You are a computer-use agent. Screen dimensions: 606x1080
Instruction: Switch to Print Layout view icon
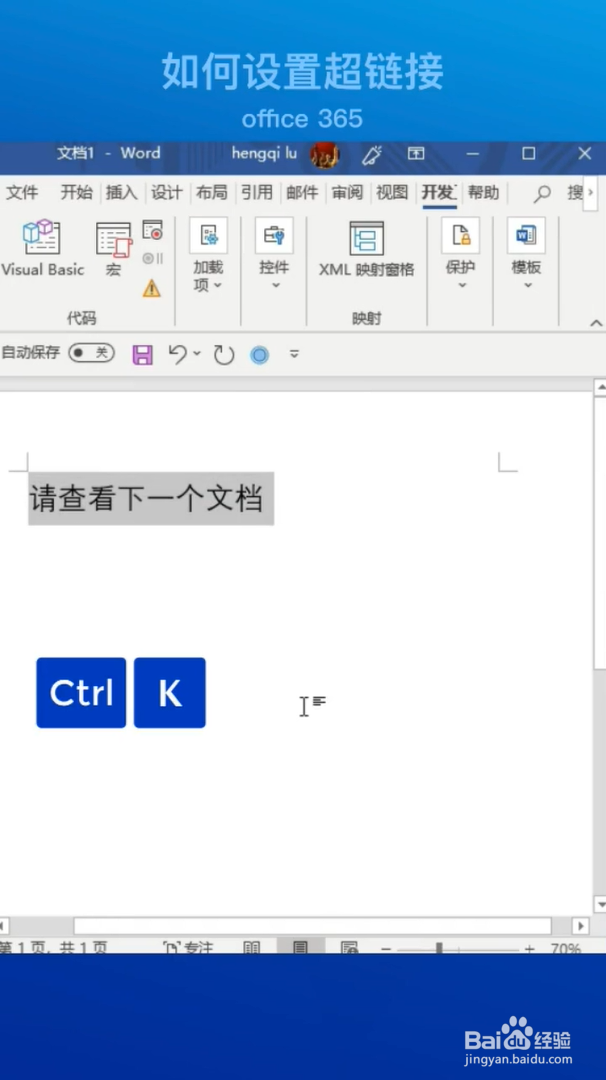pyautogui.click(x=300, y=948)
